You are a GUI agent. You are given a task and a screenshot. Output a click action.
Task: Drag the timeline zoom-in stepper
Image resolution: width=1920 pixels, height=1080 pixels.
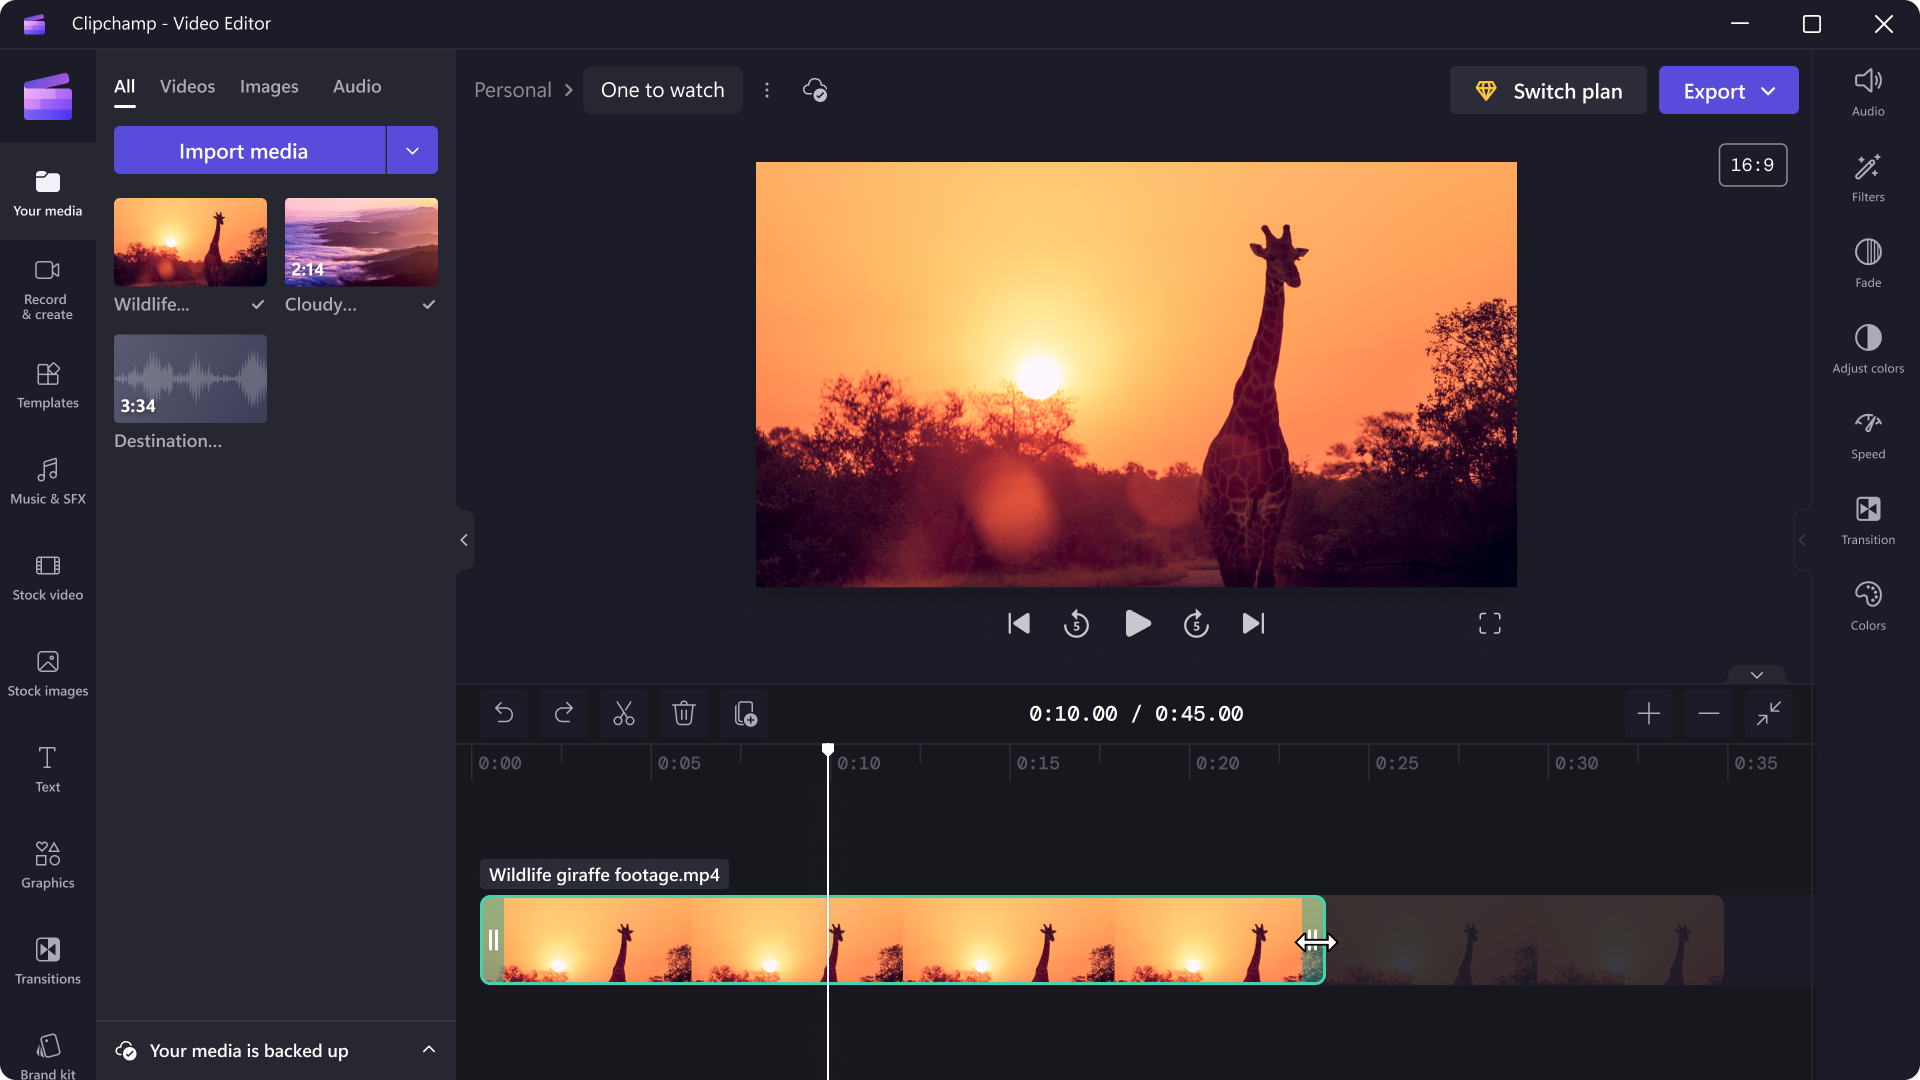pyautogui.click(x=1648, y=713)
